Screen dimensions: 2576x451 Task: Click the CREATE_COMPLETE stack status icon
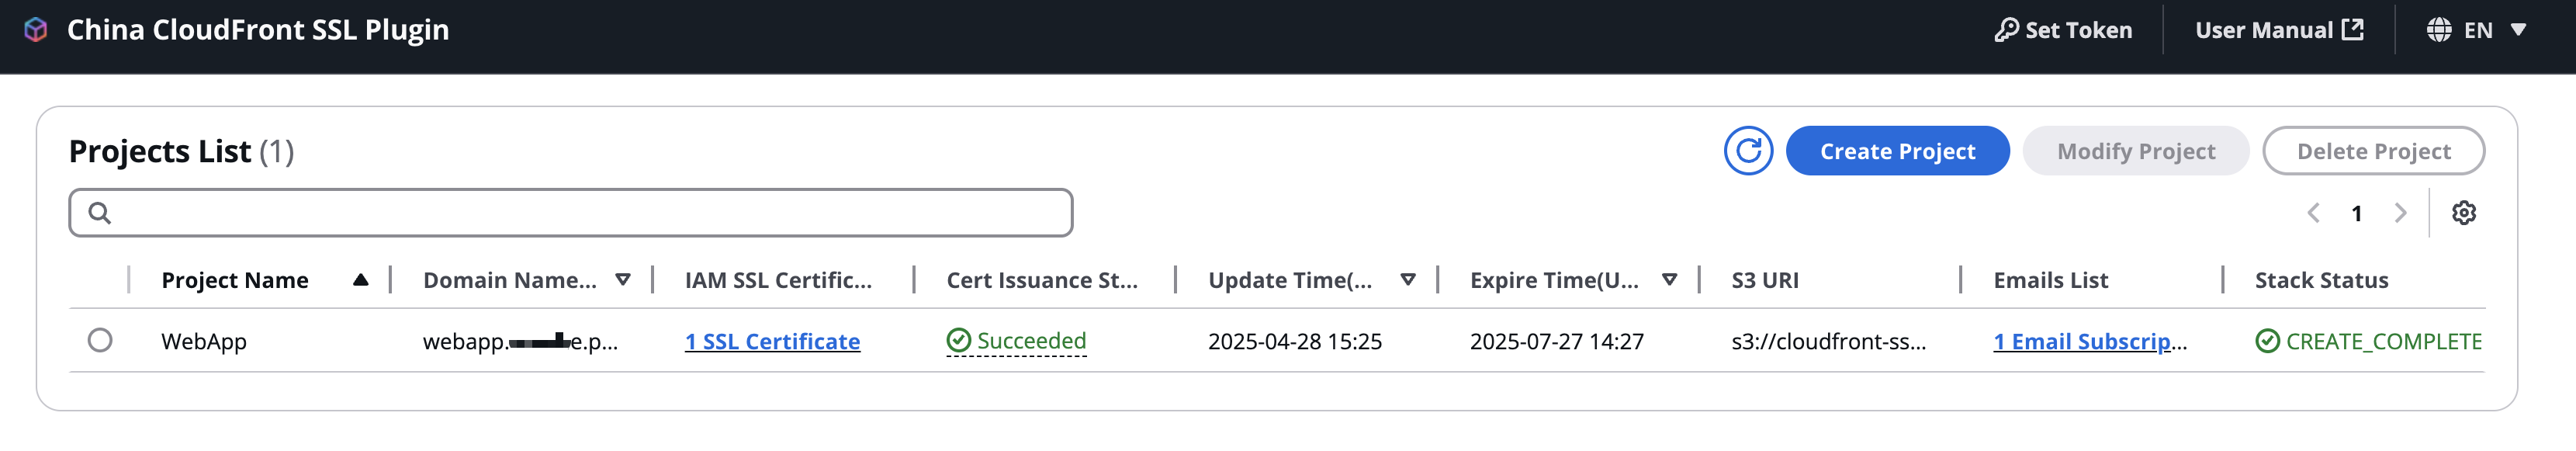point(2267,341)
